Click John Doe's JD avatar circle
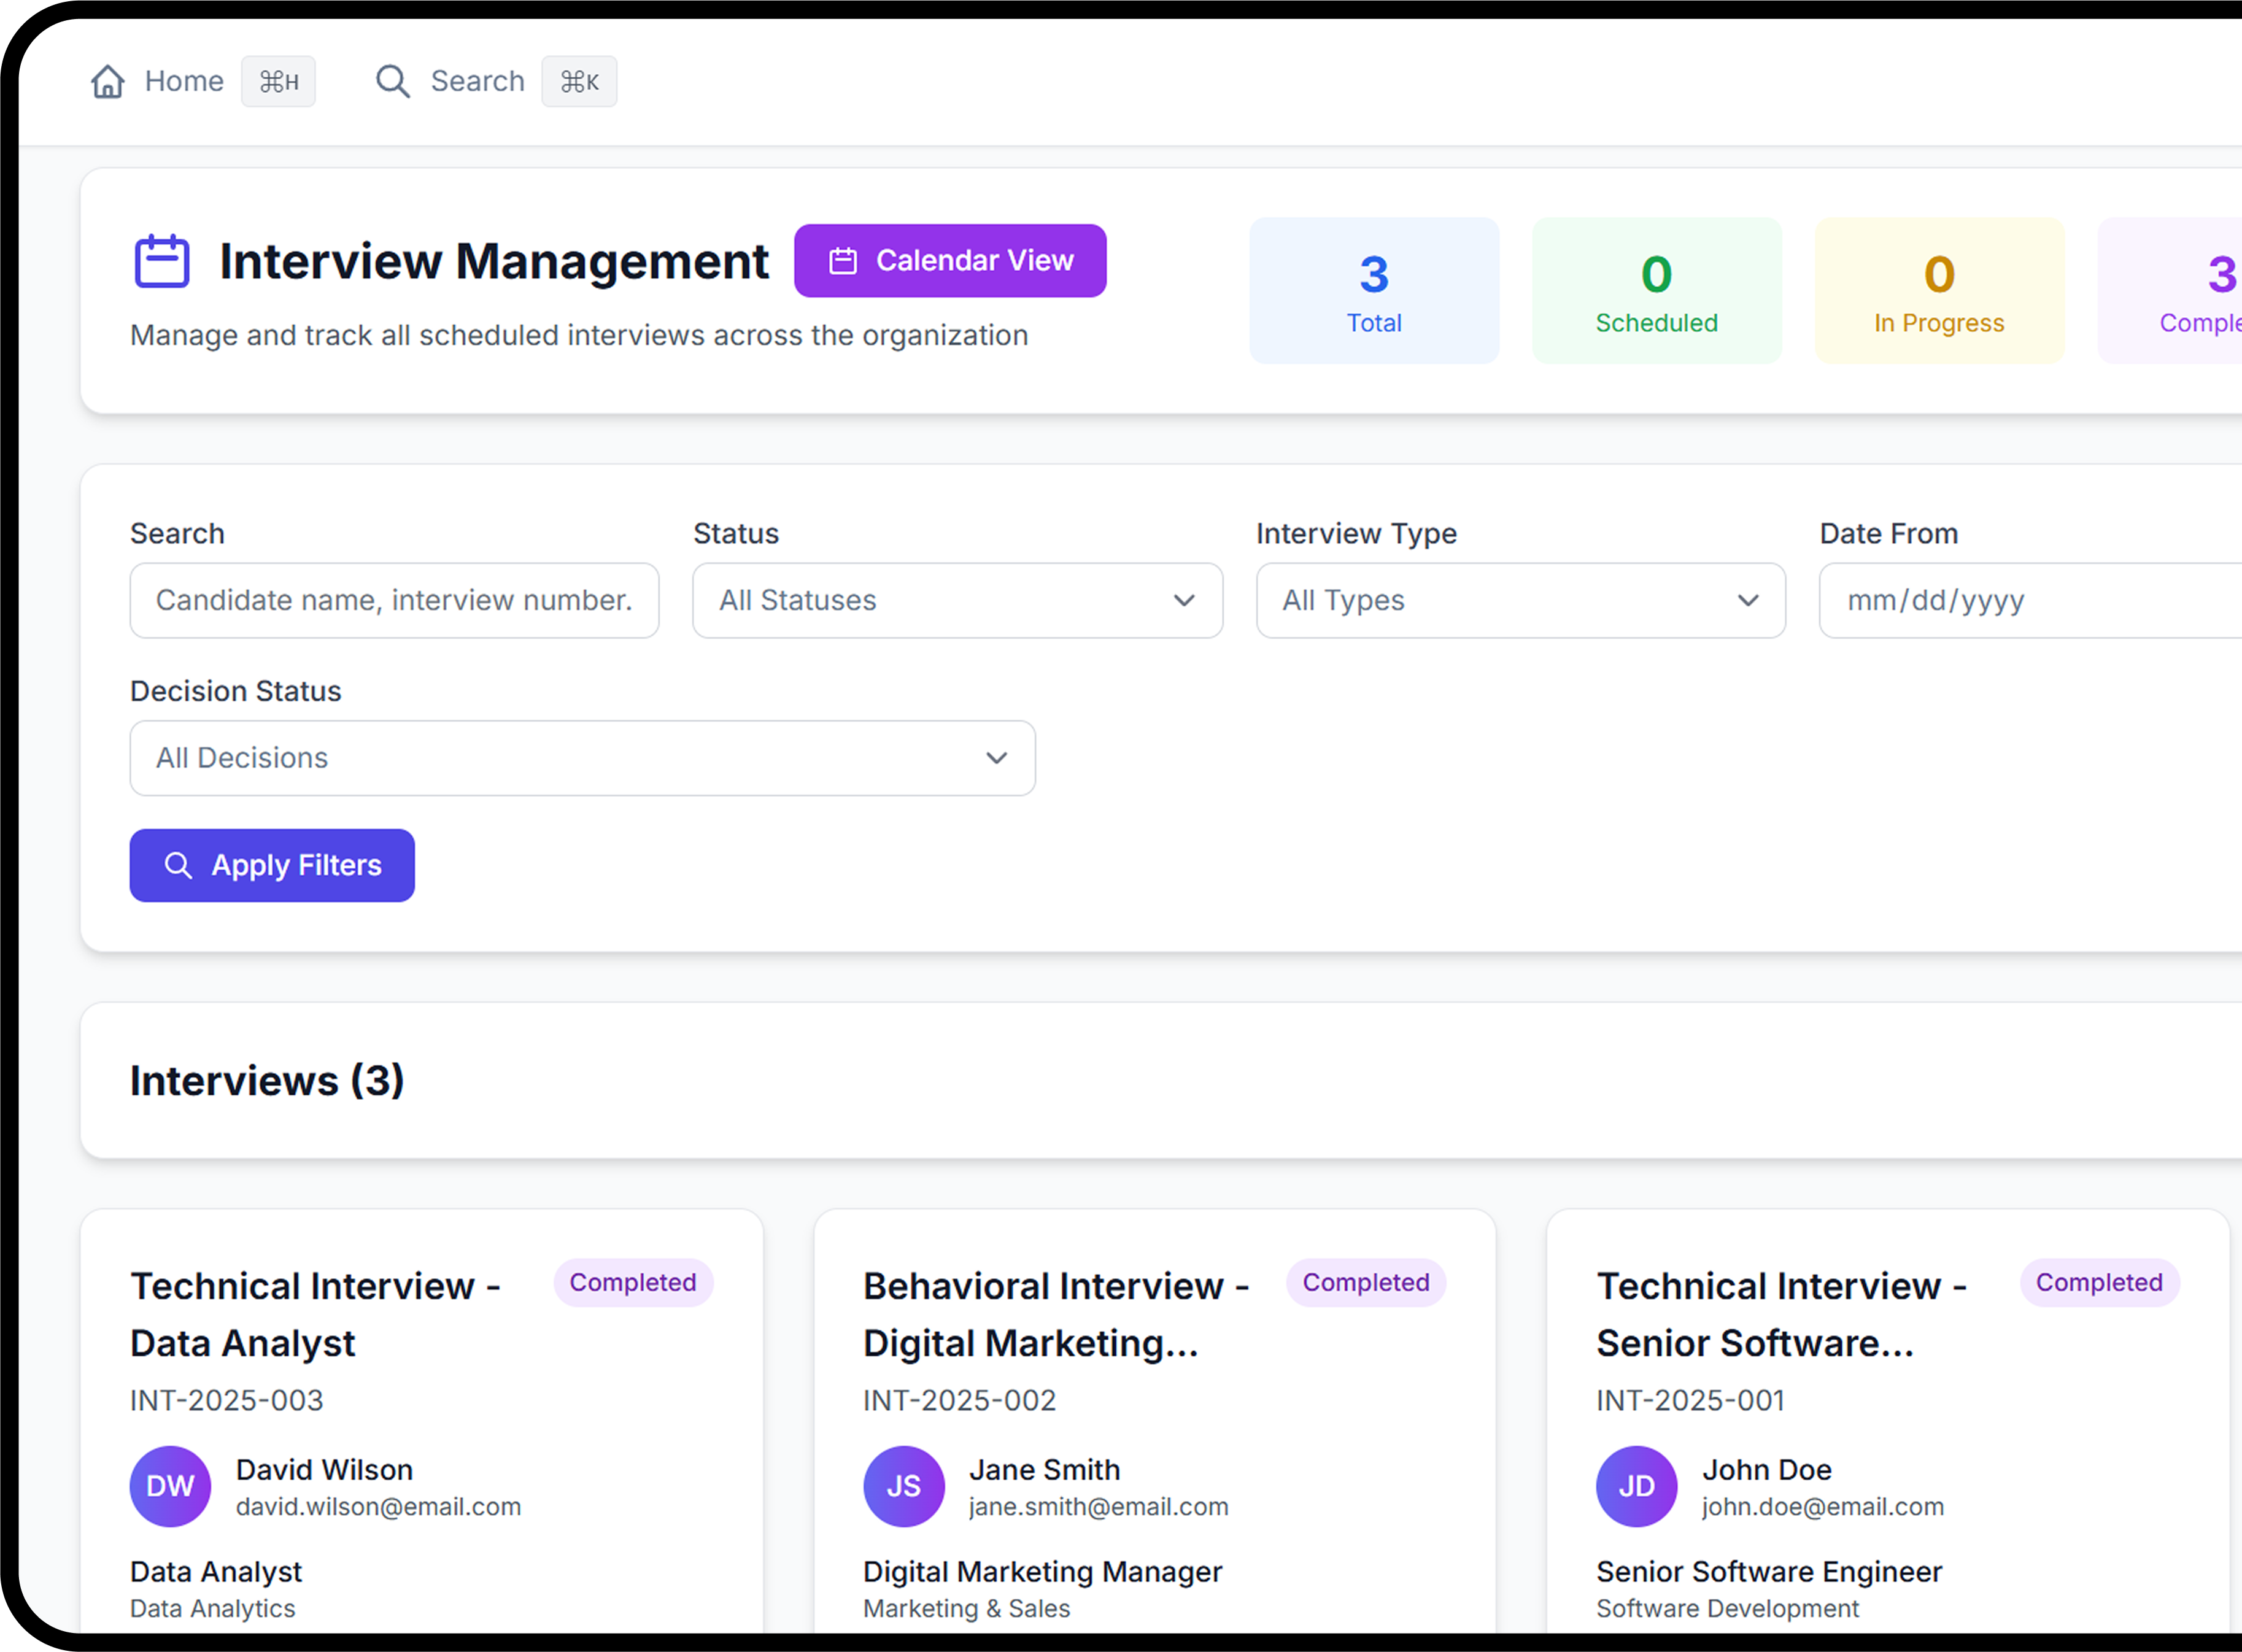Viewport: 2242px width, 1652px height. [x=1636, y=1486]
